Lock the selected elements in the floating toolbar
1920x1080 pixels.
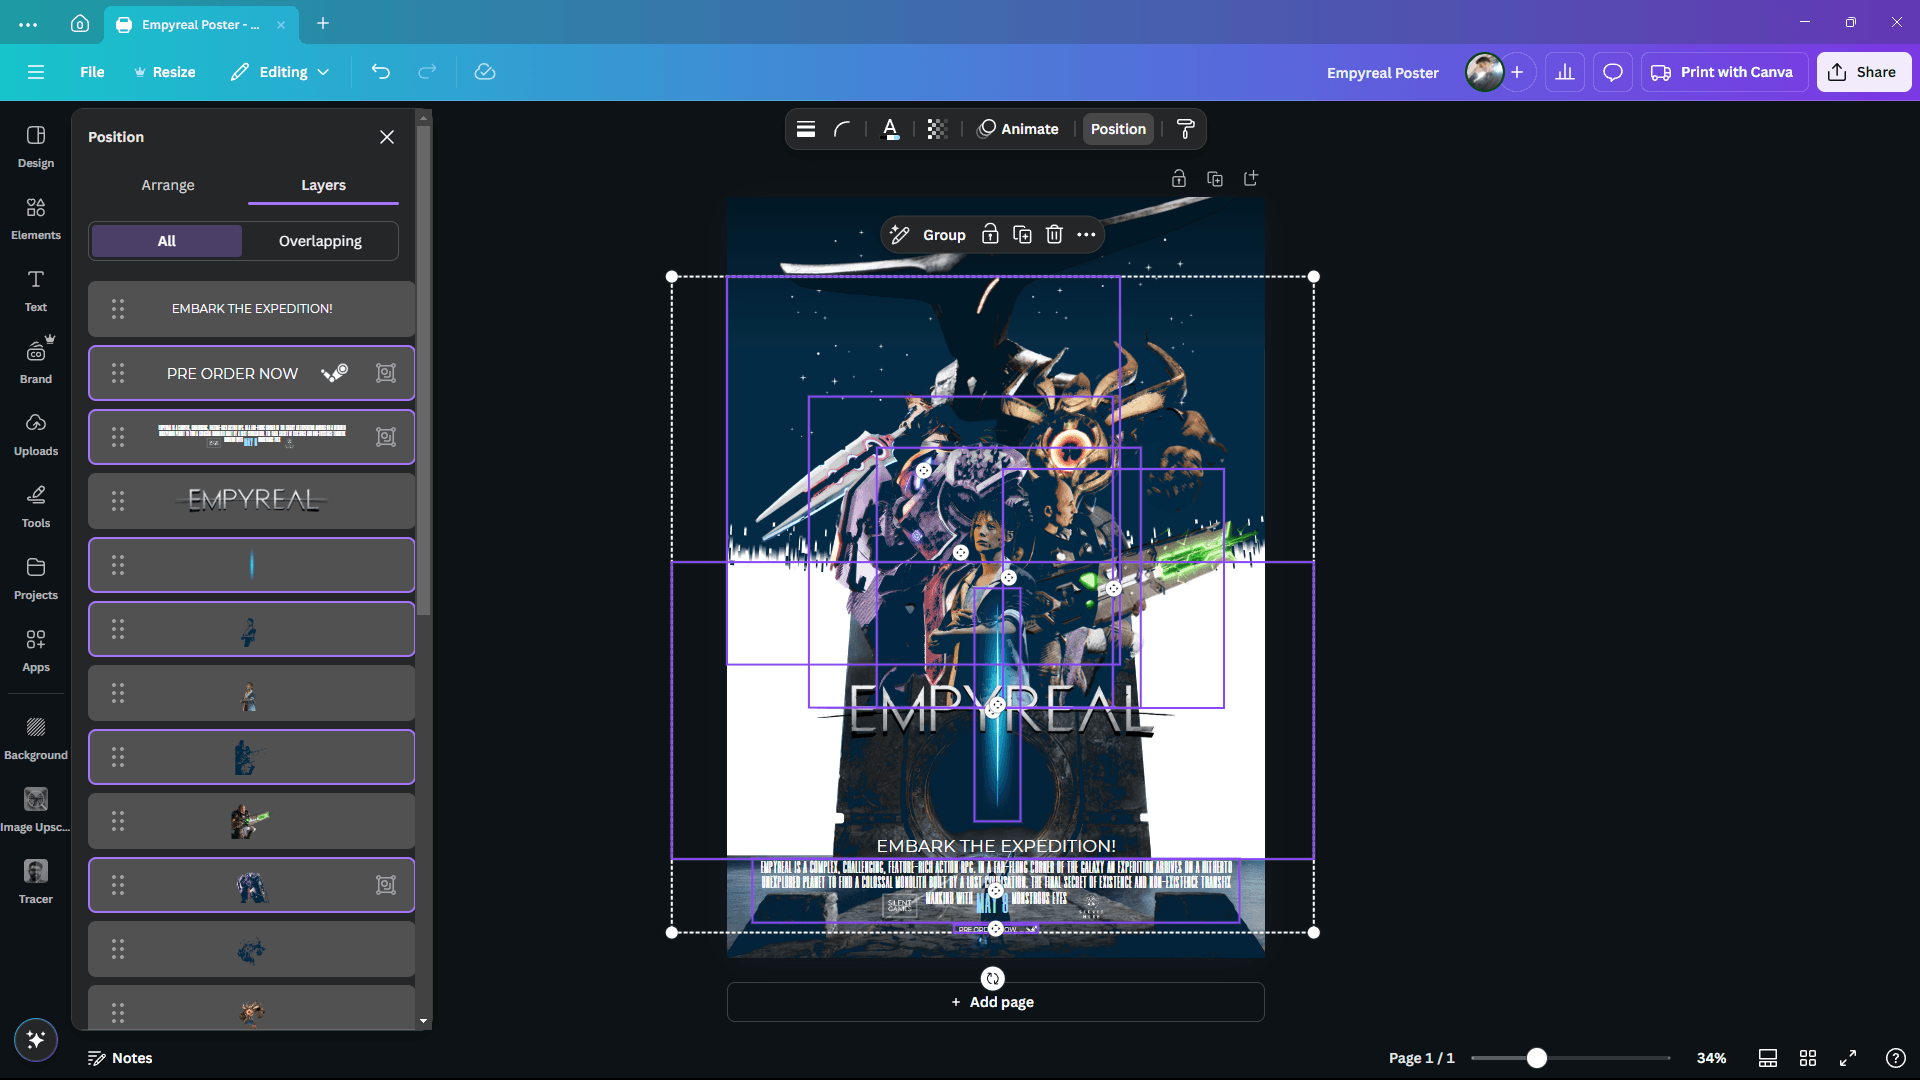click(990, 235)
